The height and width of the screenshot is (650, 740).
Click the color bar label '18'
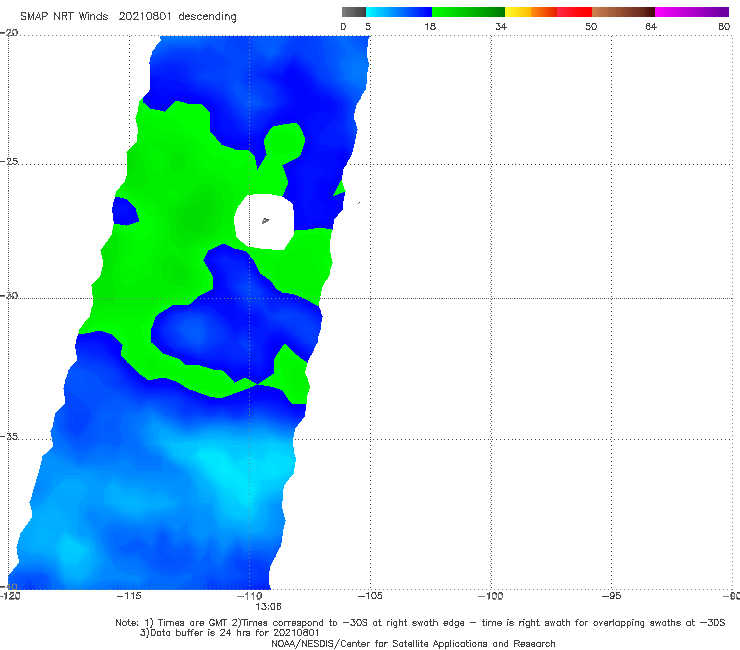click(430, 26)
